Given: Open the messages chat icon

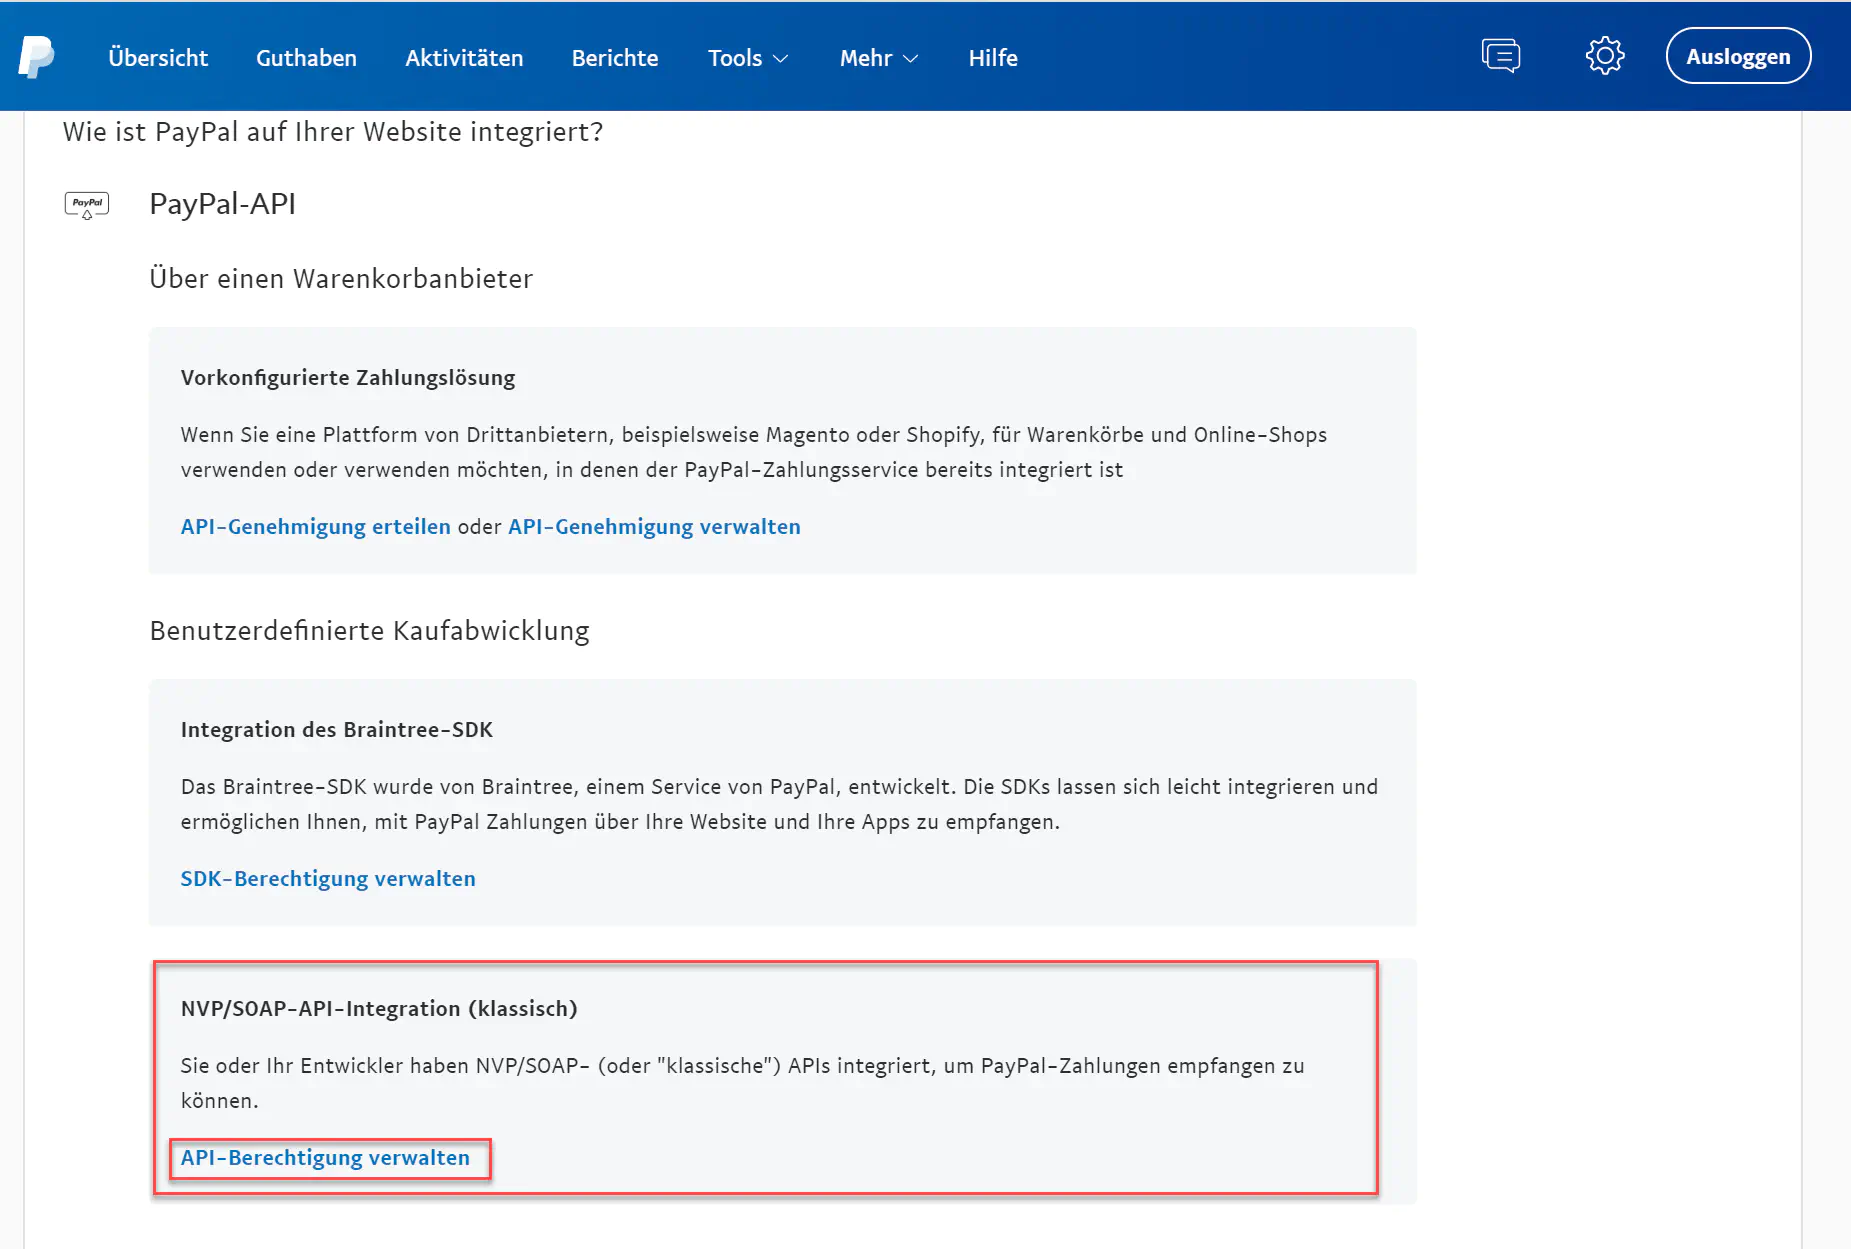Looking at the screenshot, I should [x=1500, y=56].
